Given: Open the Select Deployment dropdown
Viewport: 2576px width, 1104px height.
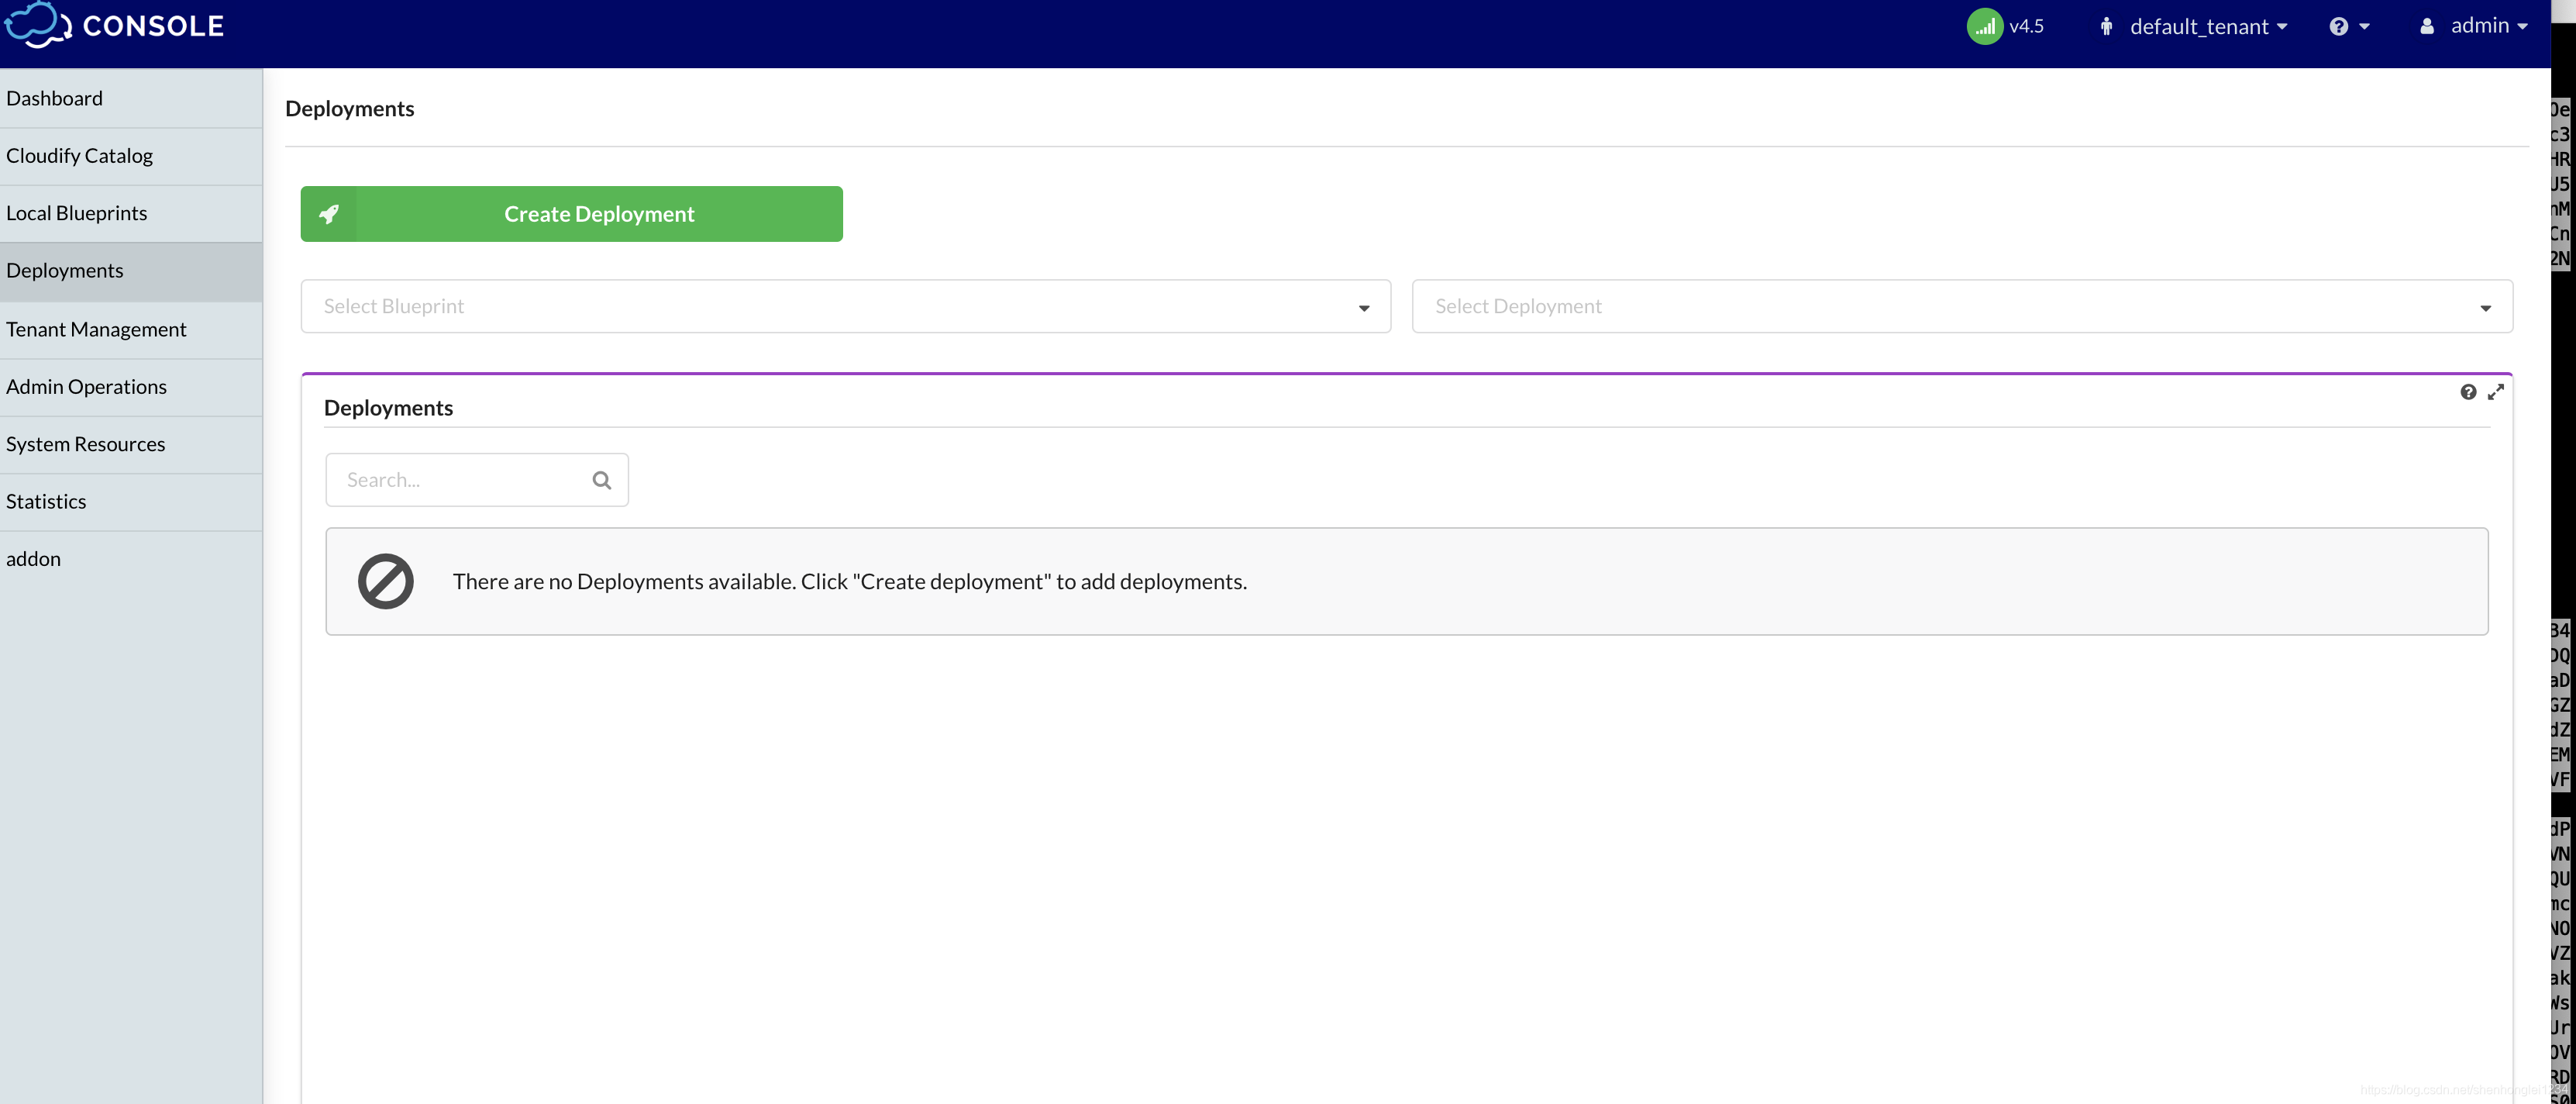Looking at the screenshot, I should [x=1962, y=306].
